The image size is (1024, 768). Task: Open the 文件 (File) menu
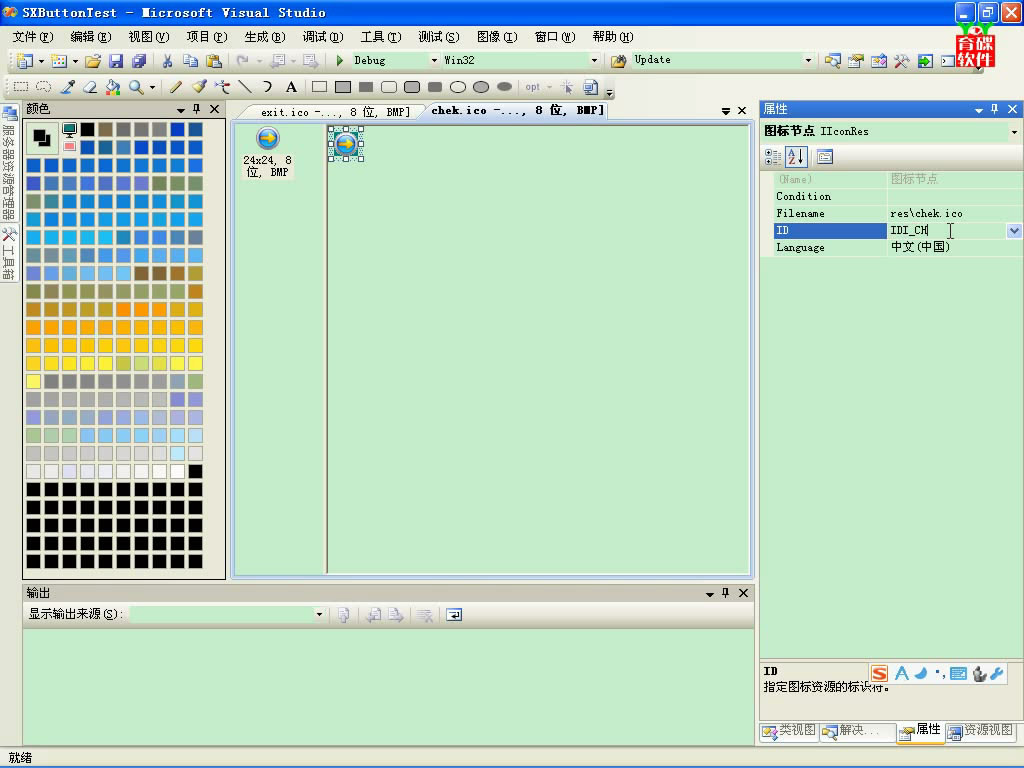point(33,37)
